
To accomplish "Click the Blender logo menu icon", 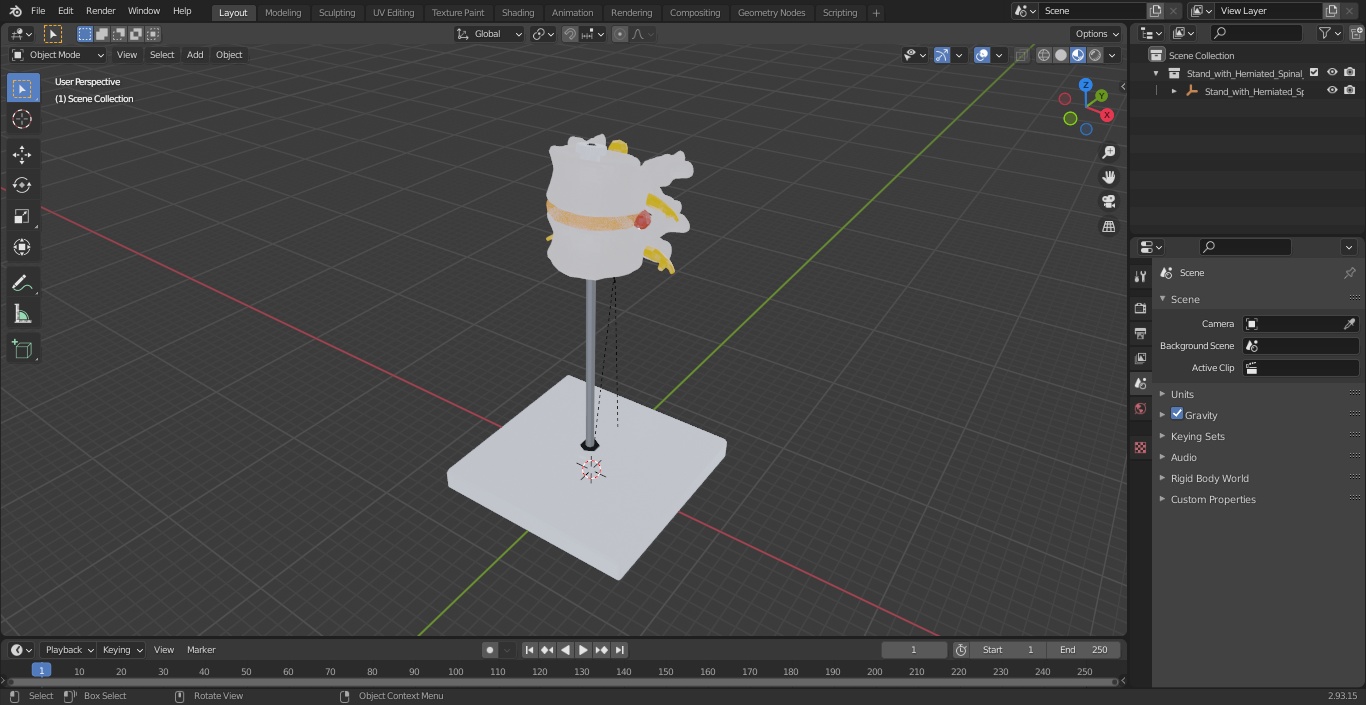I will point(15,11).
